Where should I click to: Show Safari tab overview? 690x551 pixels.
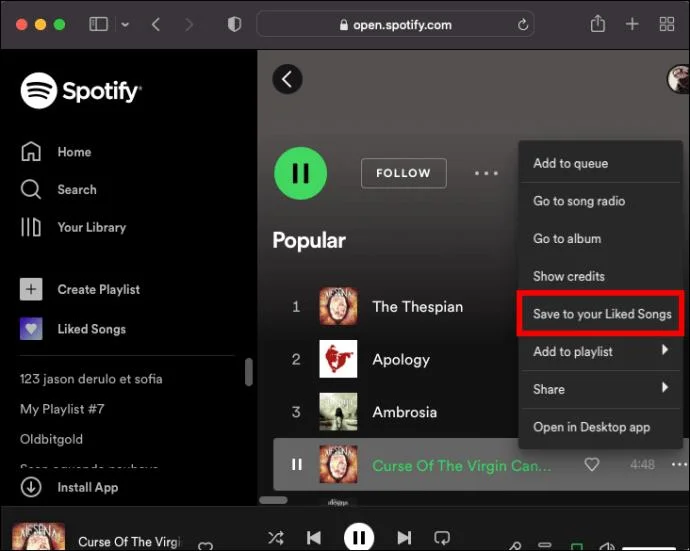tap(667, 24)
